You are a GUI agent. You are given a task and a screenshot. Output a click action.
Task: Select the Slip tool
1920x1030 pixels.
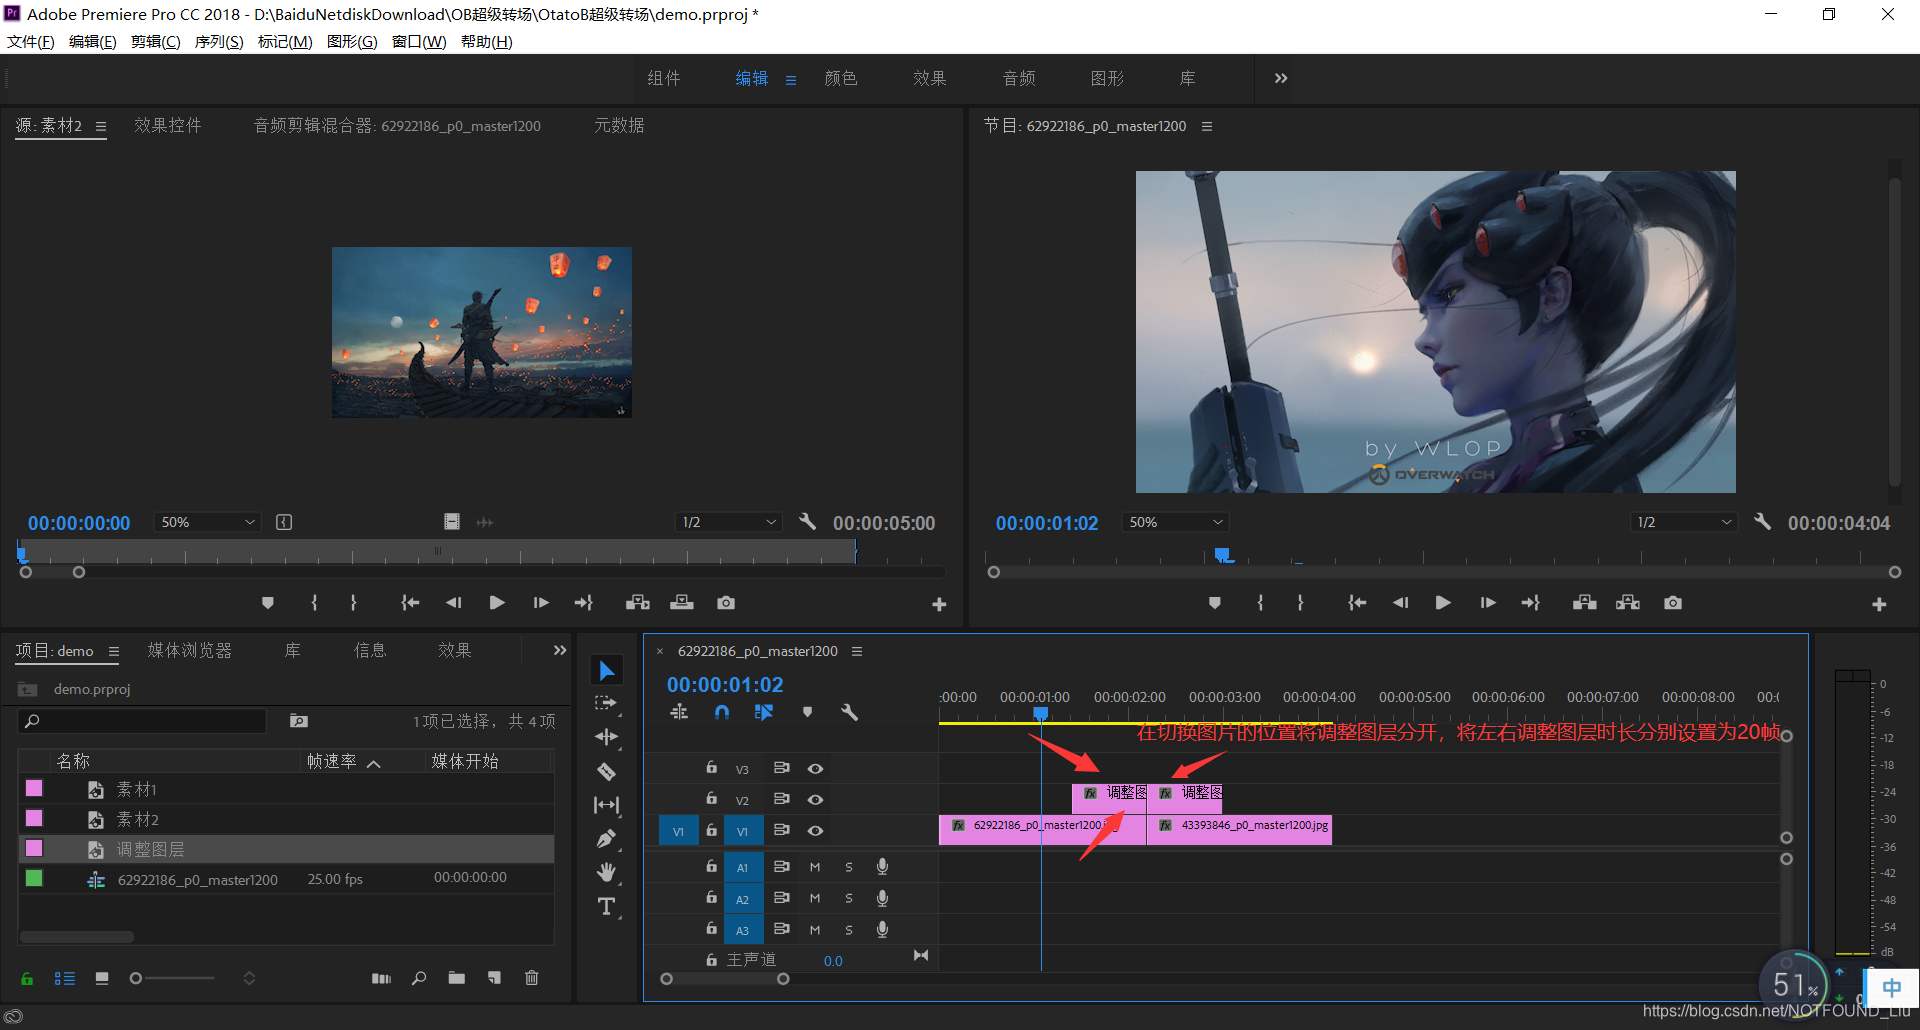[606, 805]
